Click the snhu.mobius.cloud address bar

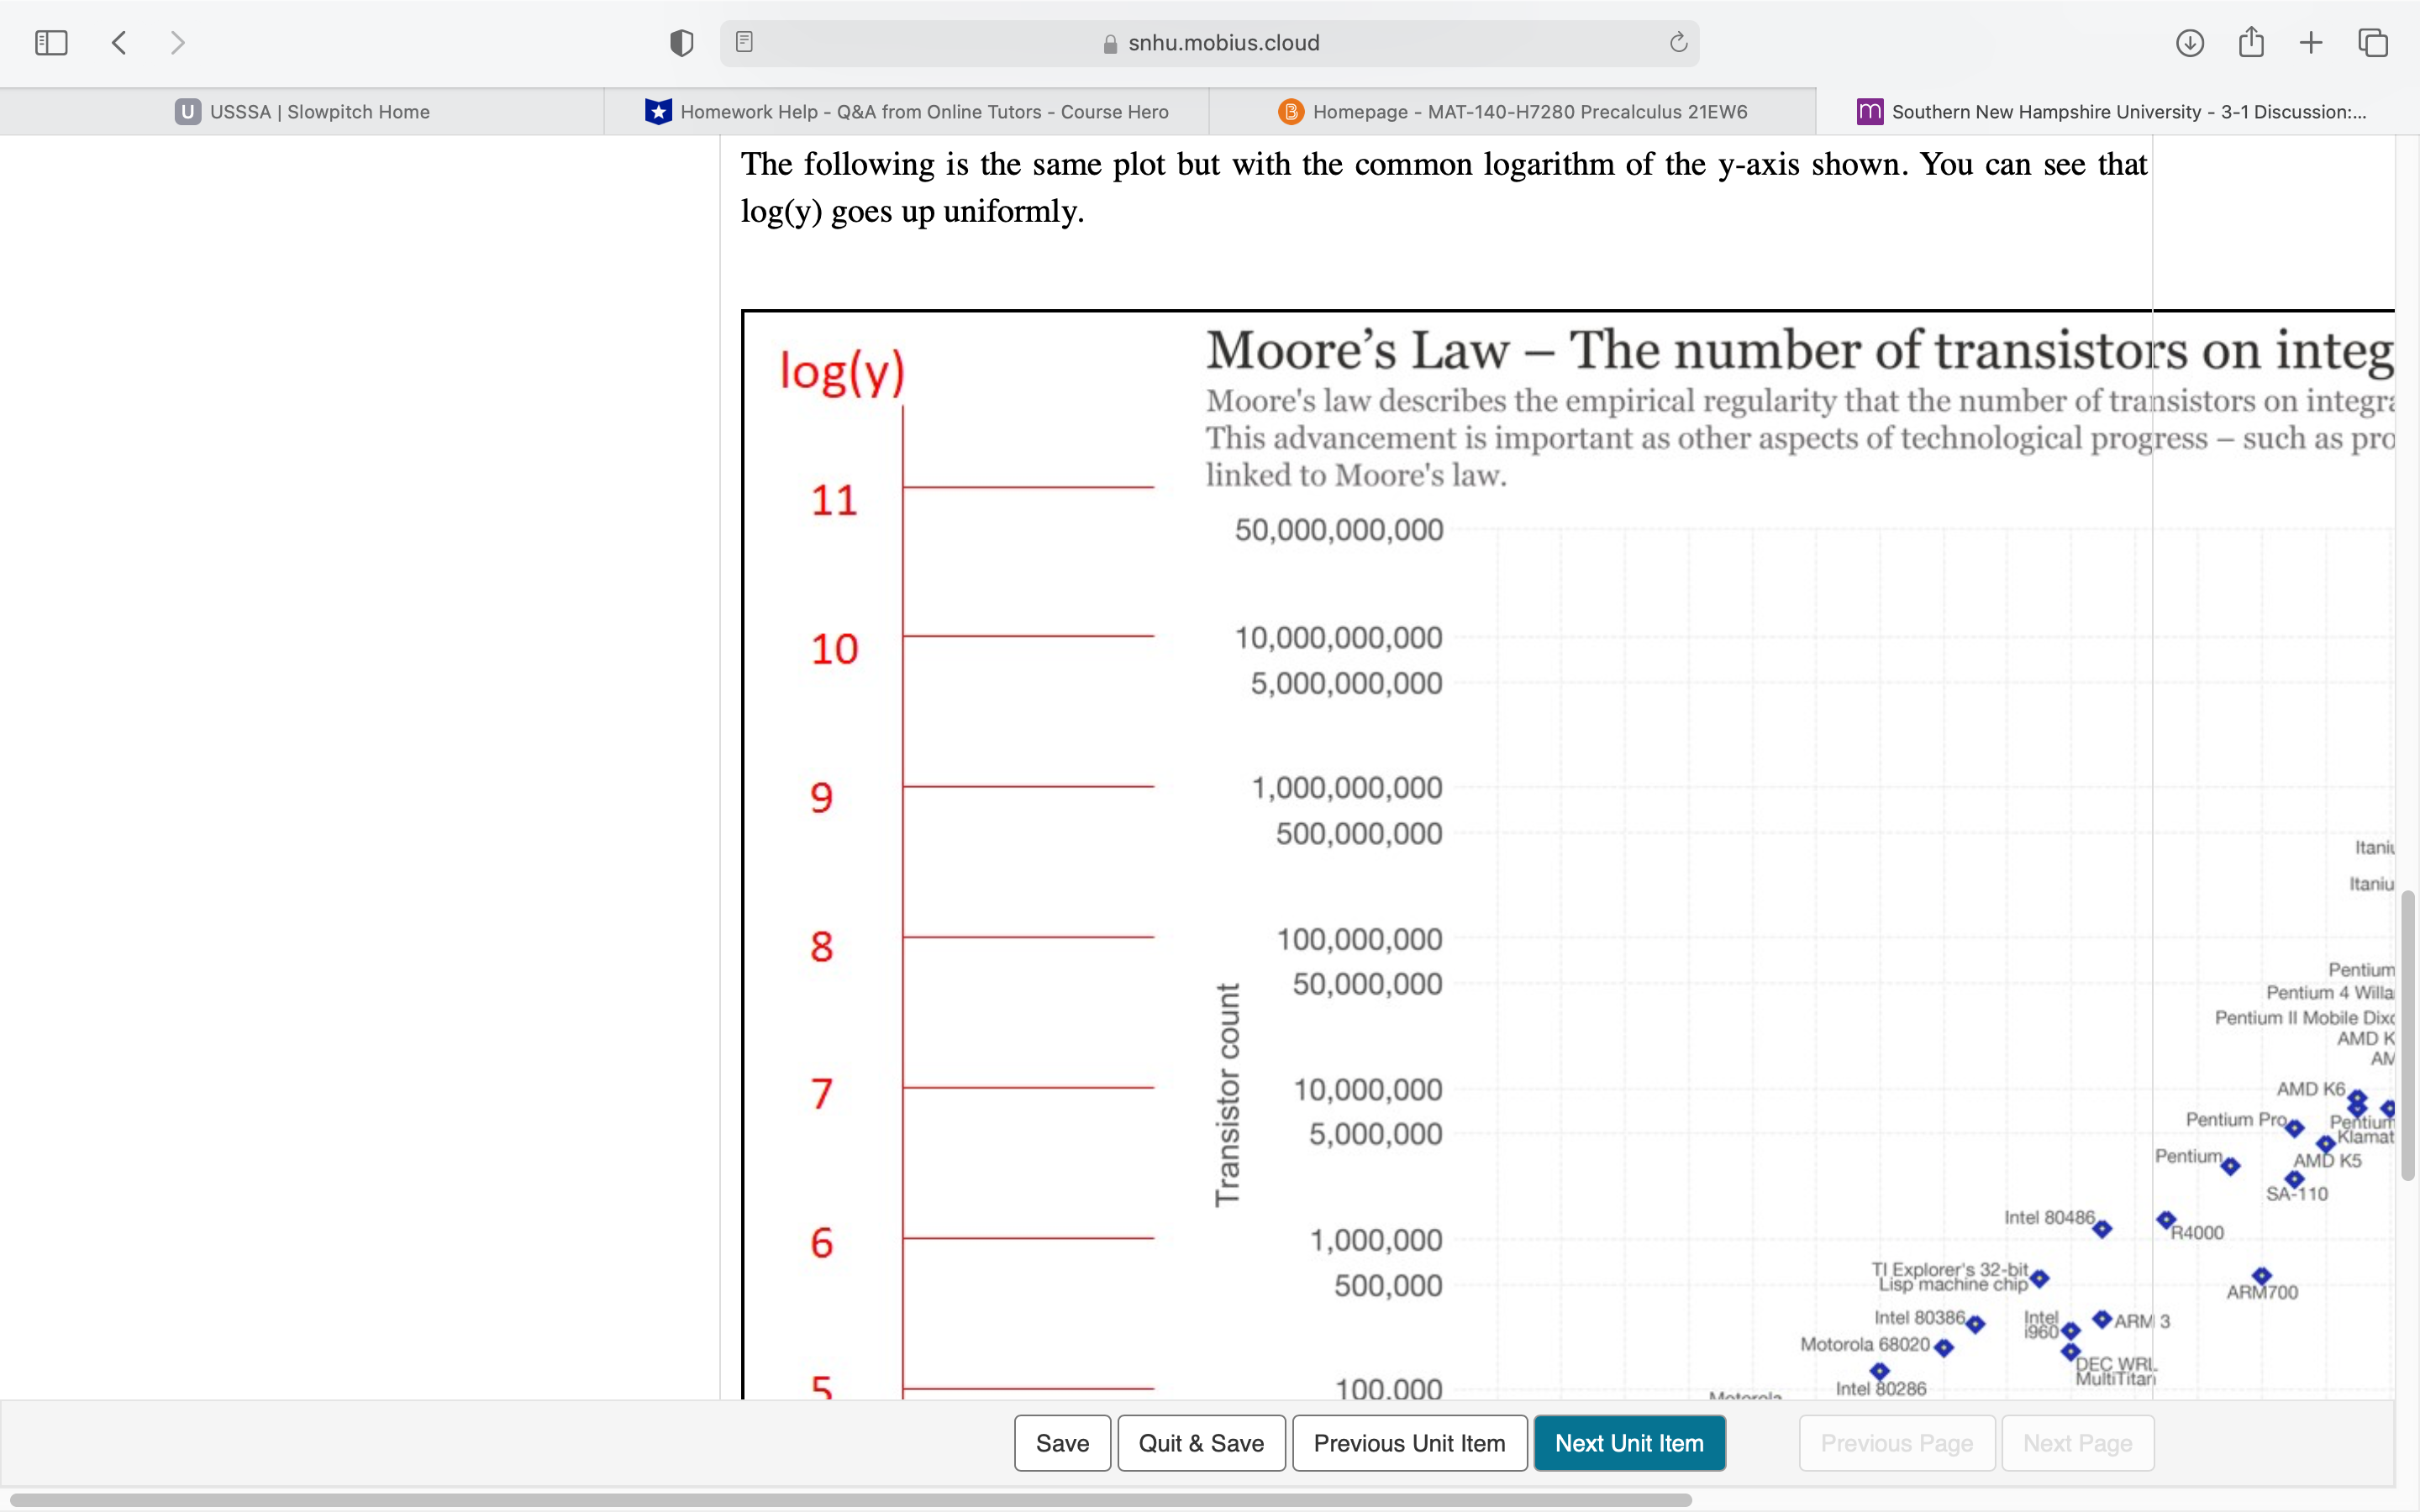[x=1210, y=43]
